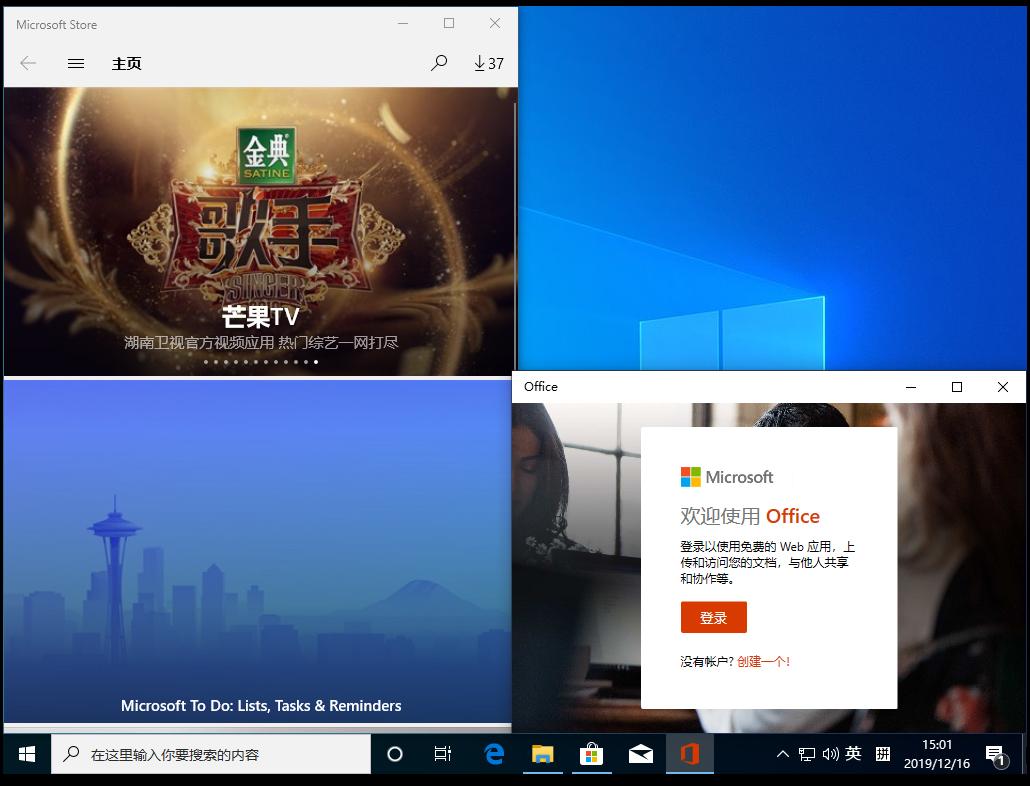The image size is (1030, 786).
Task: Switch to Microsoft Store taskbar icon
Action: click(x=591, y=754)
